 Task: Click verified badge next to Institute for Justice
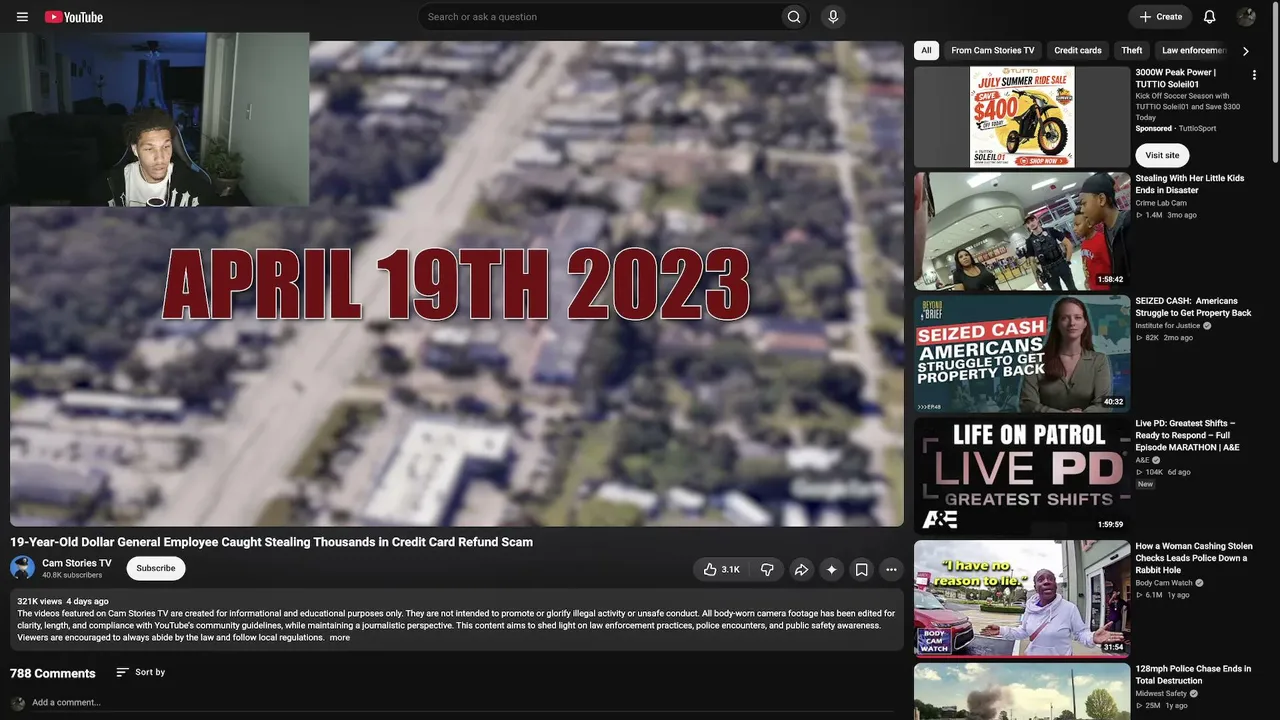pyautogui.click(x=1207, y=326)
